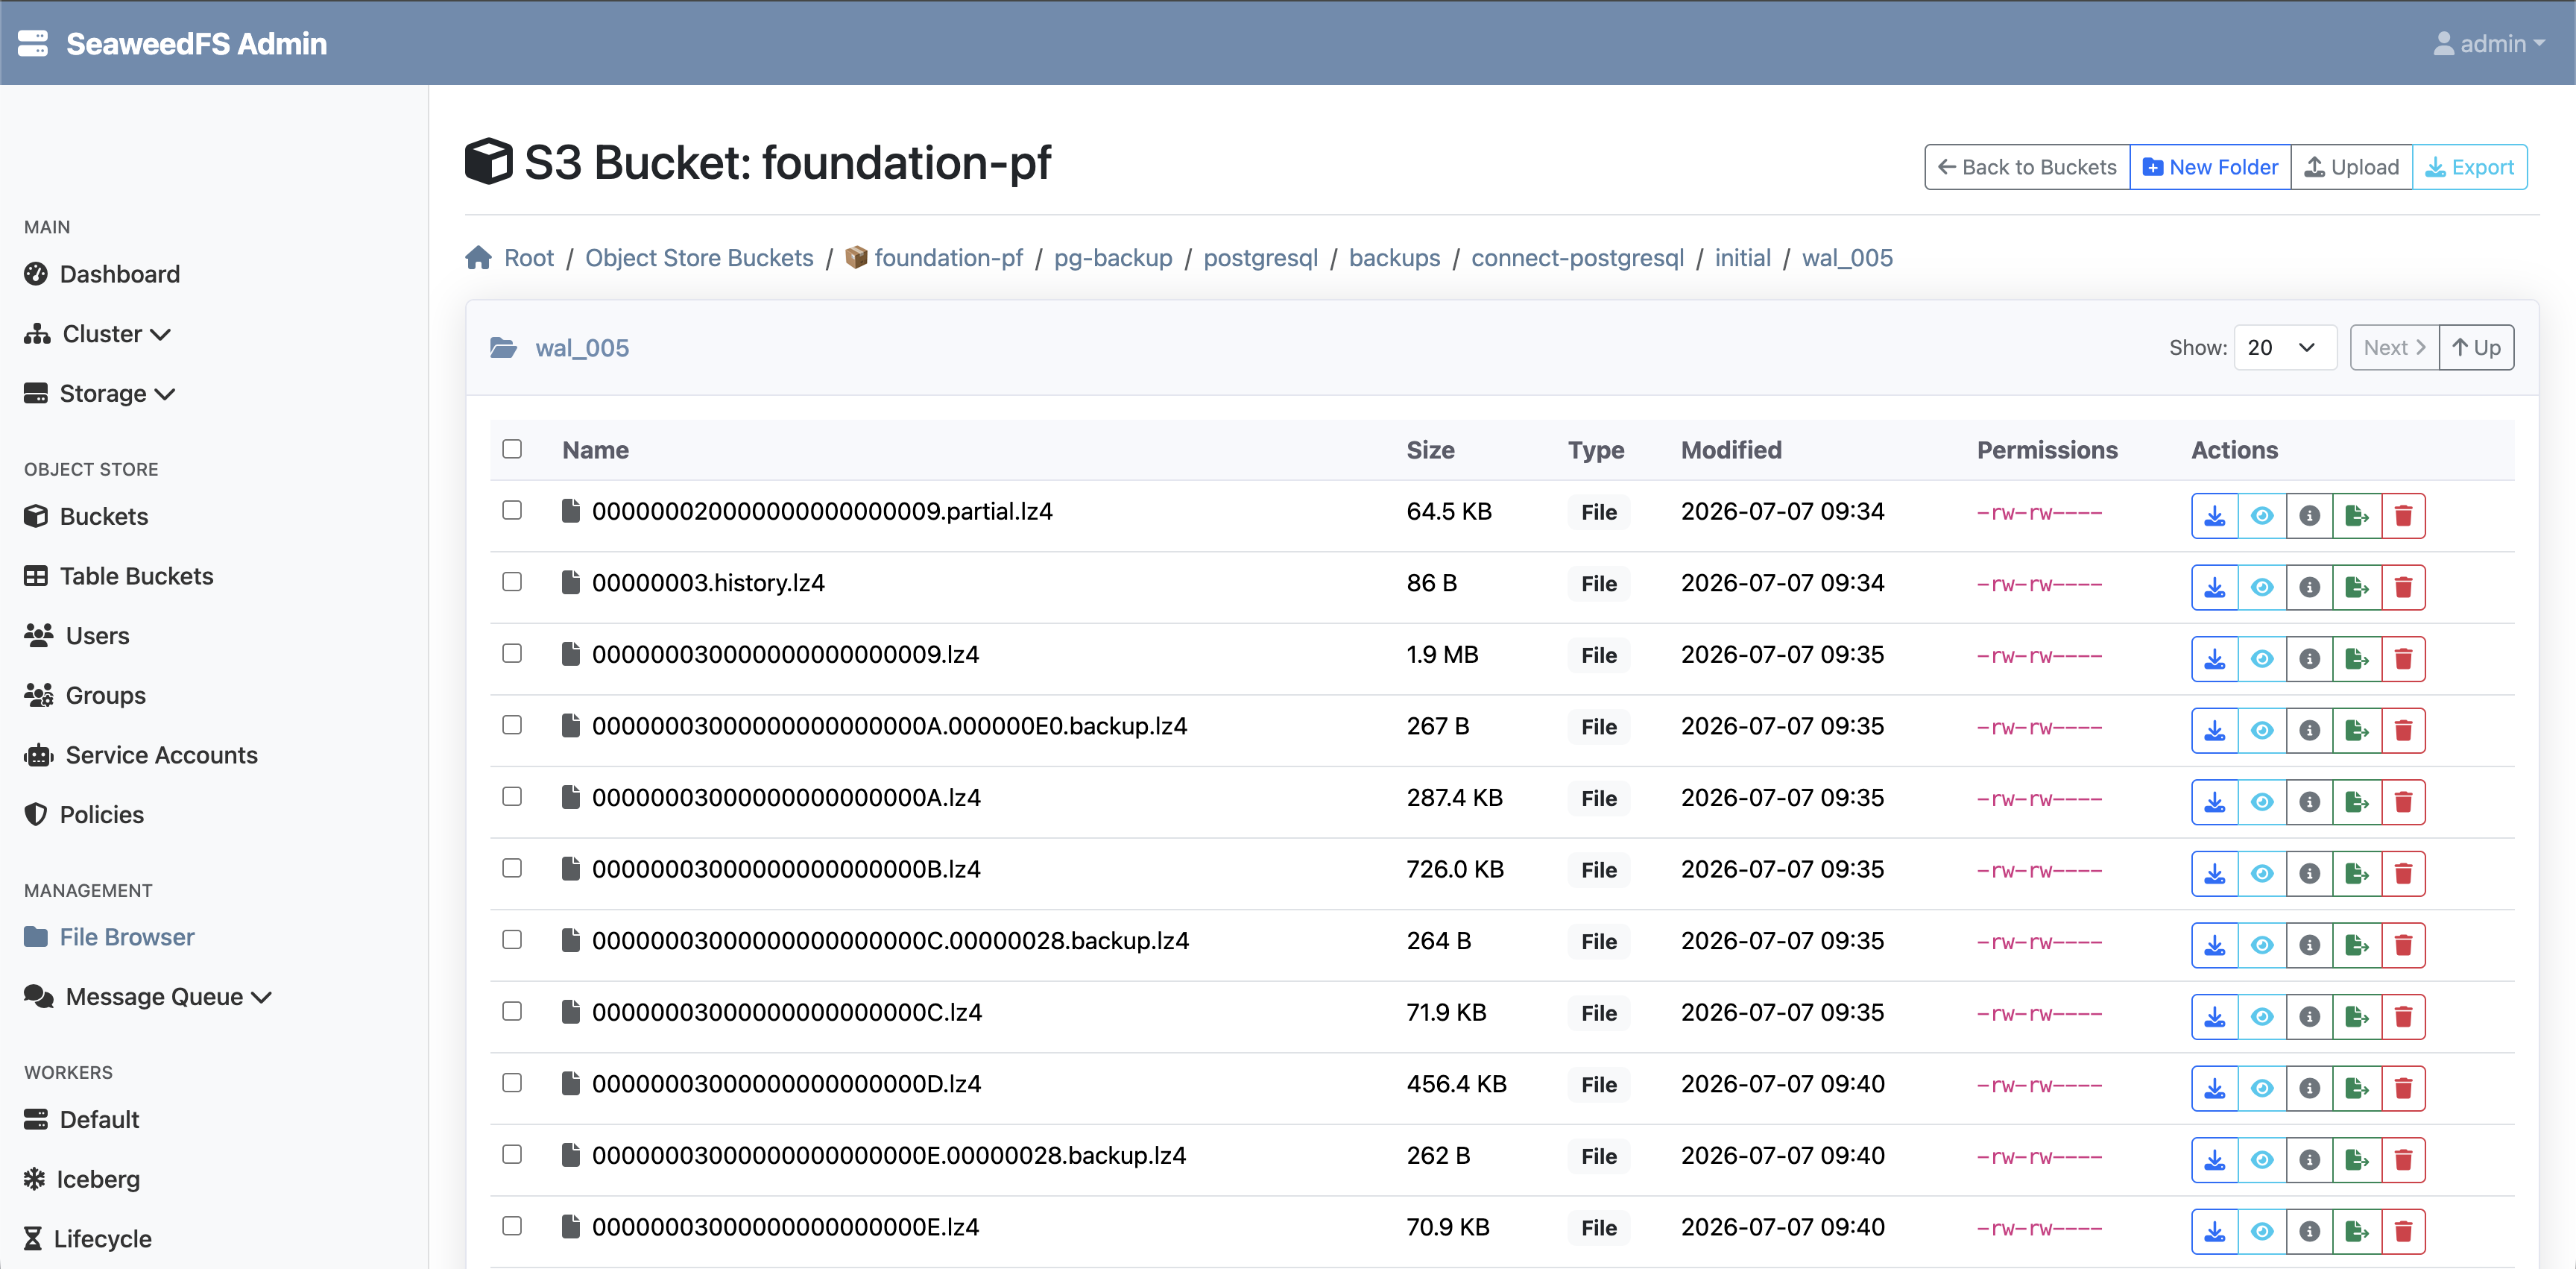Image resolution: width=2576 pixels, height=1269 pixels.
Task: Open Iceberg workers page
Action: 82,1180
